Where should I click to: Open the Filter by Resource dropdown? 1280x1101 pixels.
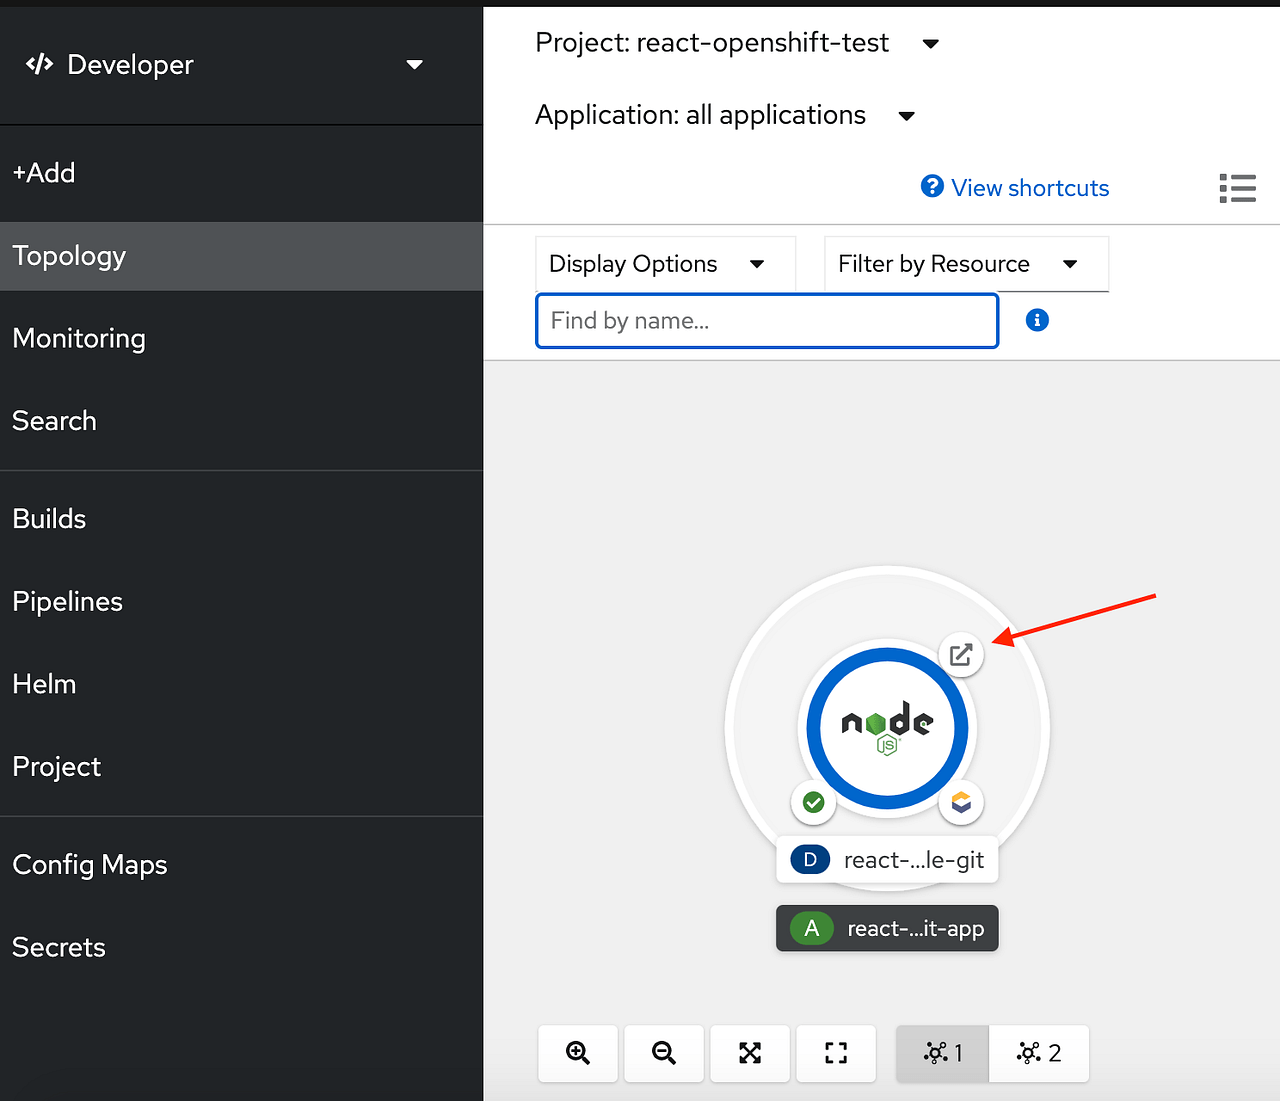(967, 264)
